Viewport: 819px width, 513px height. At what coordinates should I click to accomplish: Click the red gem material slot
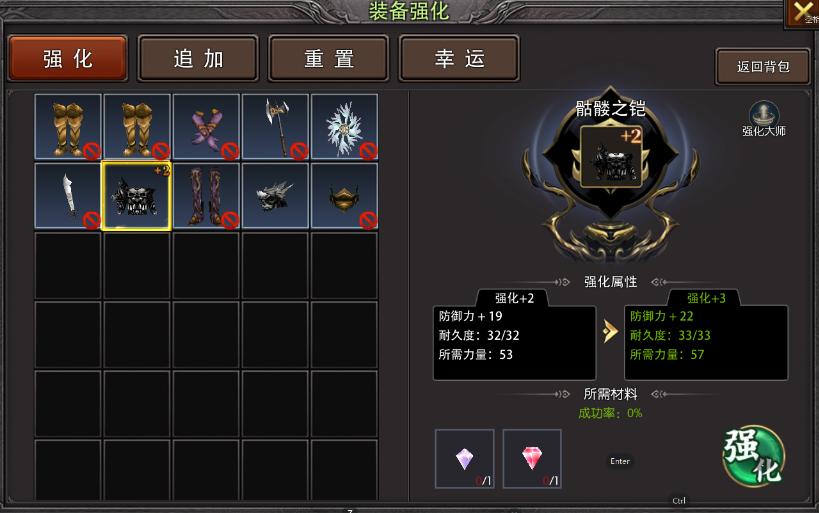[532, 459]
